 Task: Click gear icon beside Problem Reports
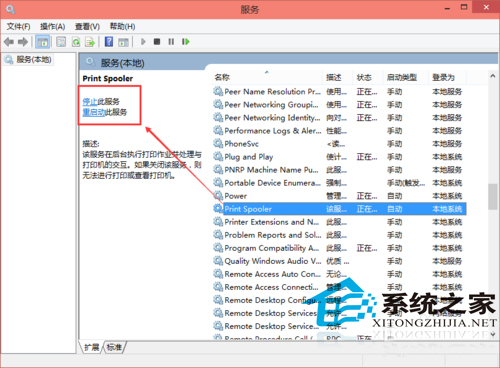tap(218, 235)
